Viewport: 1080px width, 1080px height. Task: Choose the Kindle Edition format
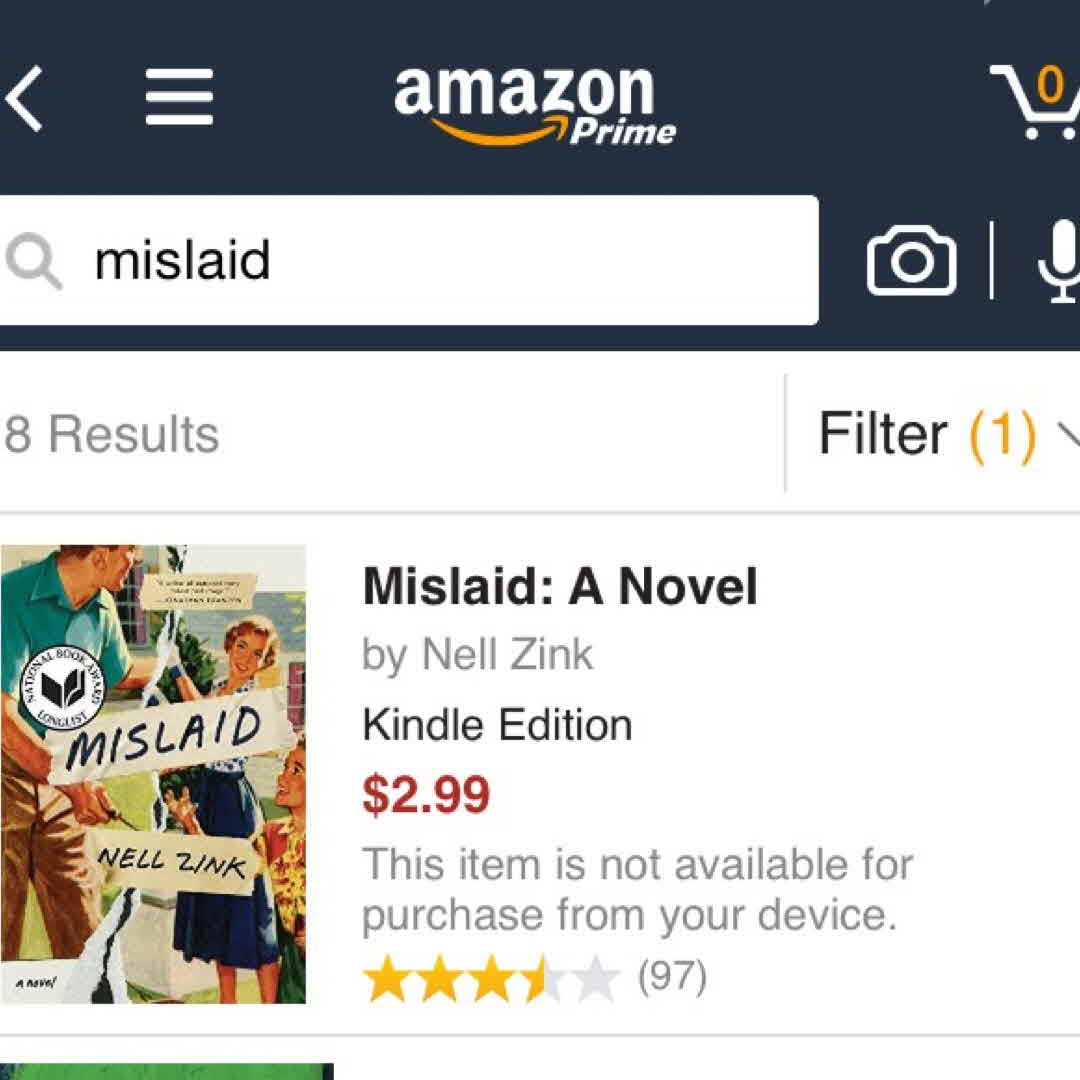tap(497, 725)
